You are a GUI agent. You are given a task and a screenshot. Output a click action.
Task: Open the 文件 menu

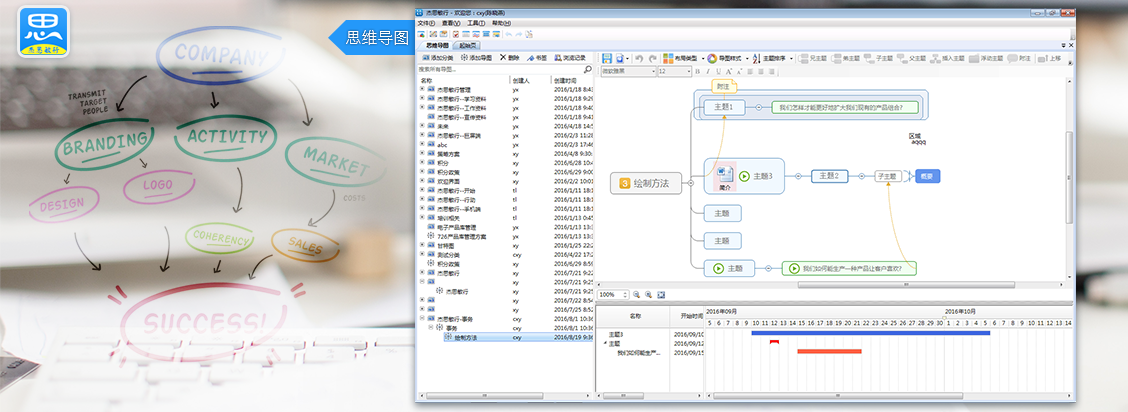[x=427, y=23]
